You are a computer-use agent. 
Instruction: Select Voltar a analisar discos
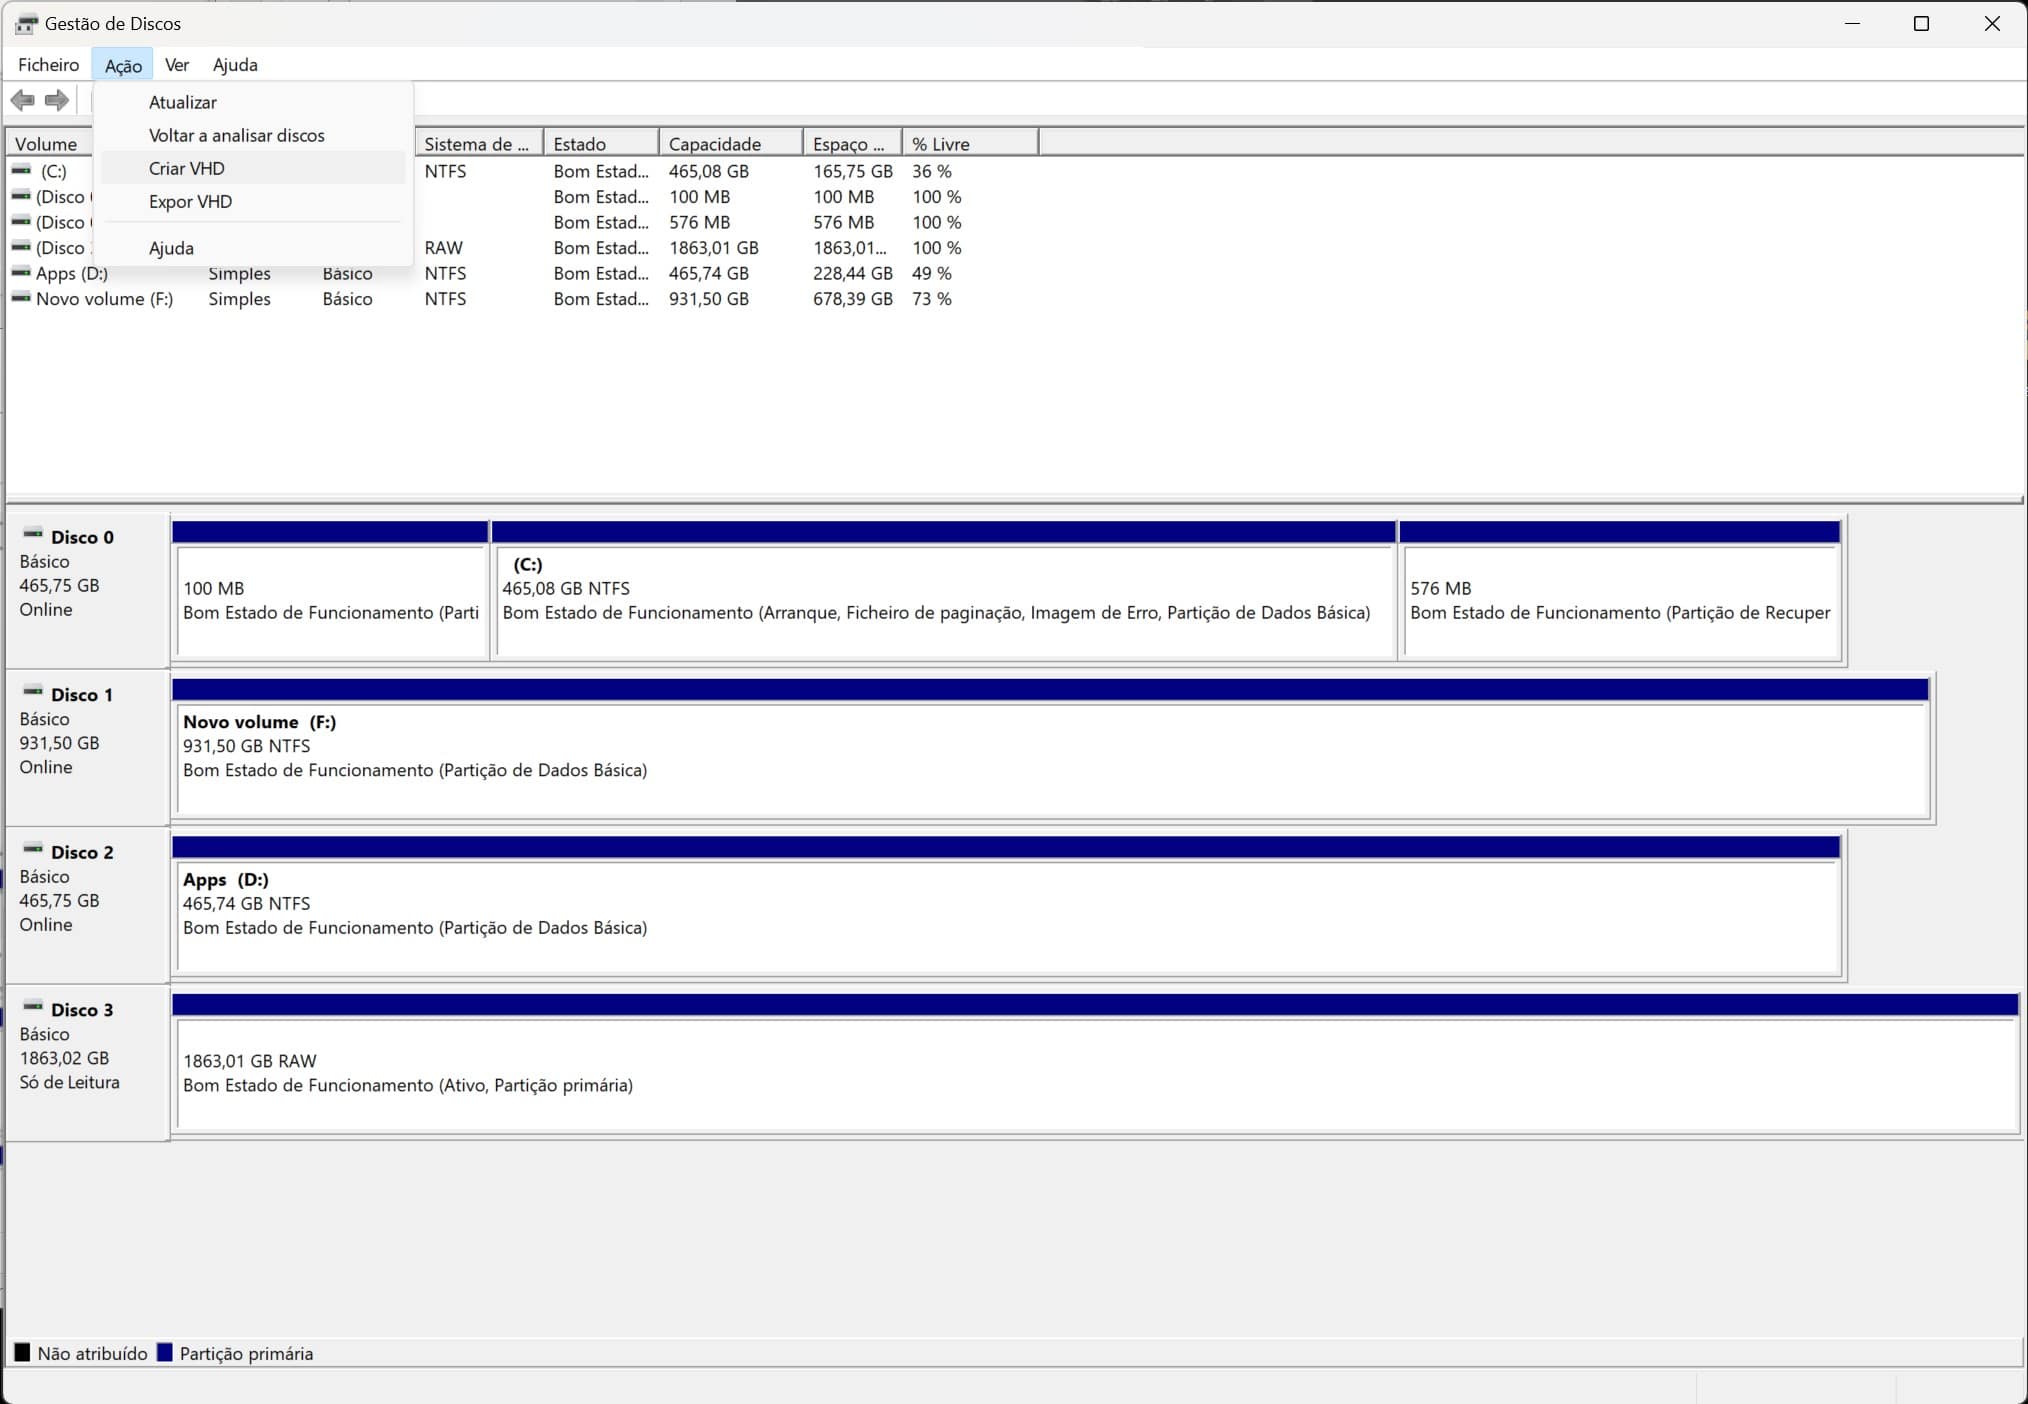[x=236, y=135]
